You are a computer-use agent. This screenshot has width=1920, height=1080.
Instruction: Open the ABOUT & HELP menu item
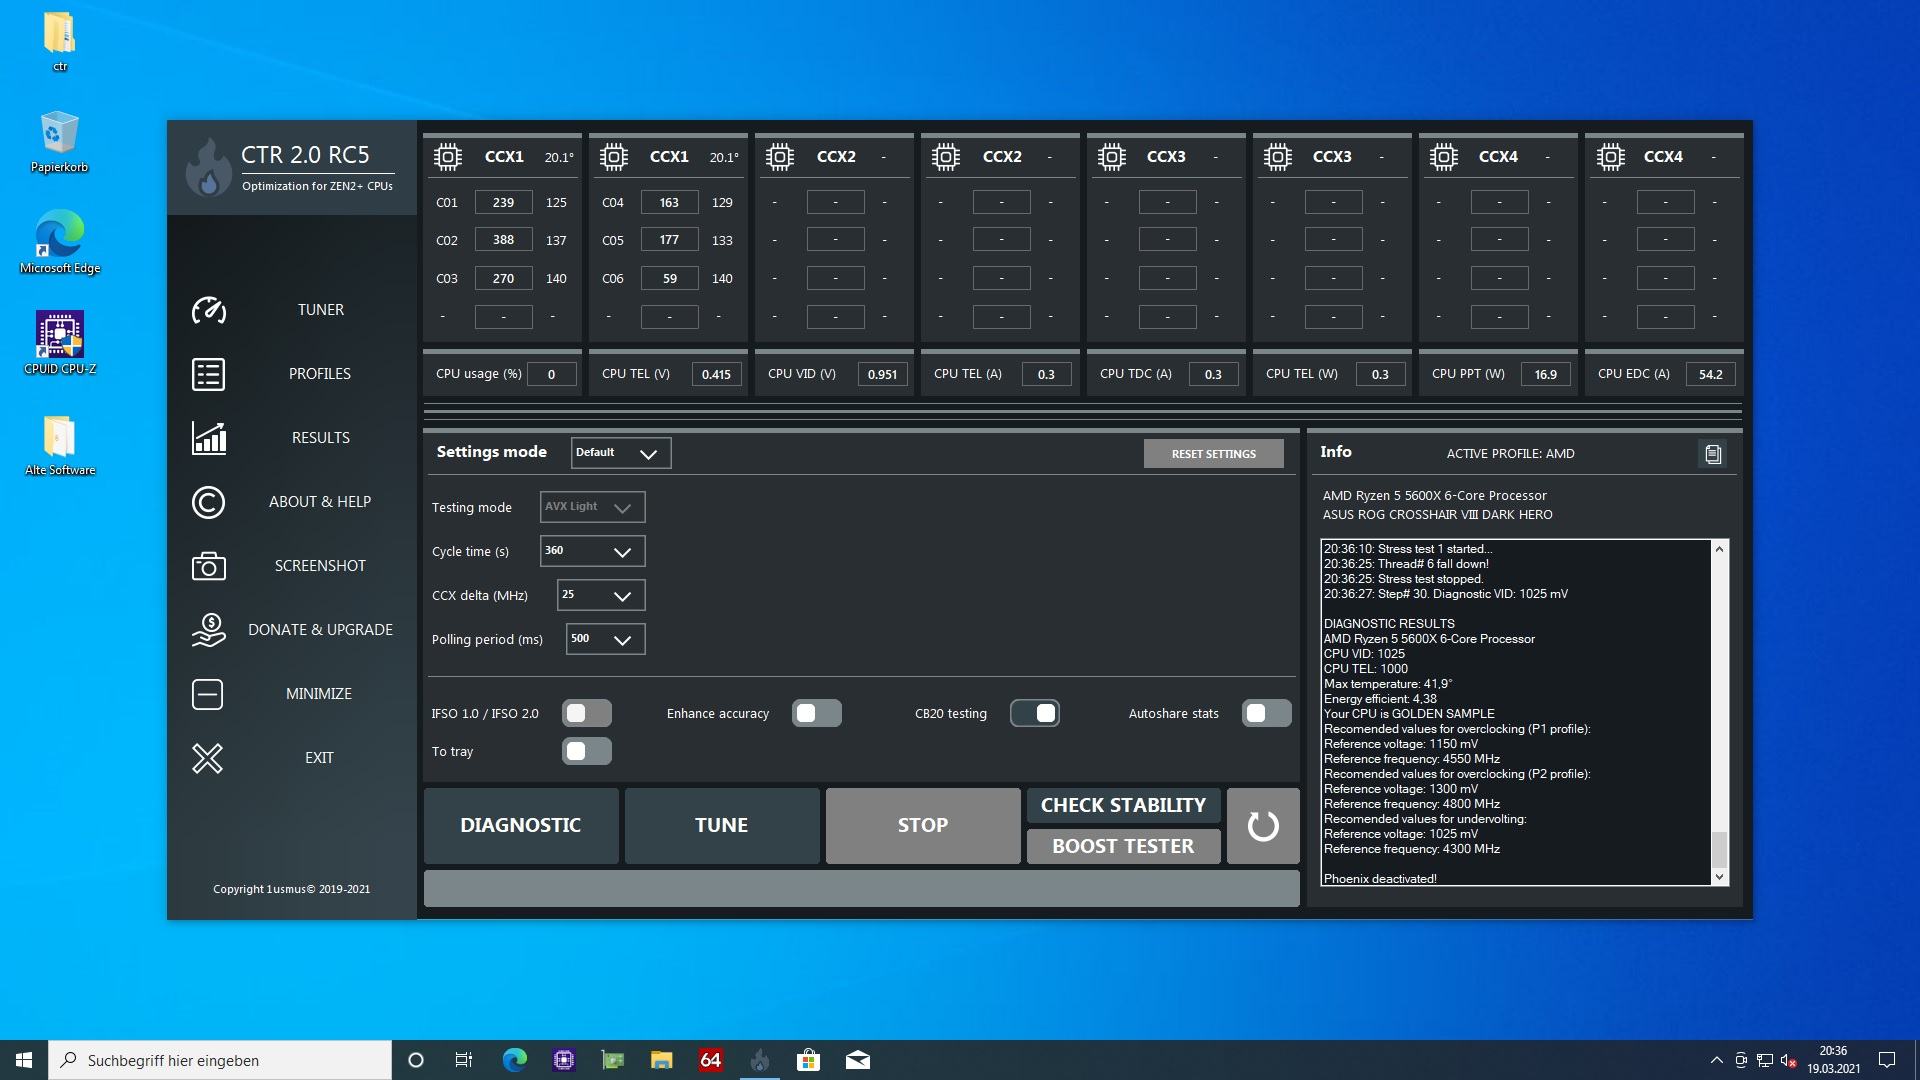click(x=319, y=502)
